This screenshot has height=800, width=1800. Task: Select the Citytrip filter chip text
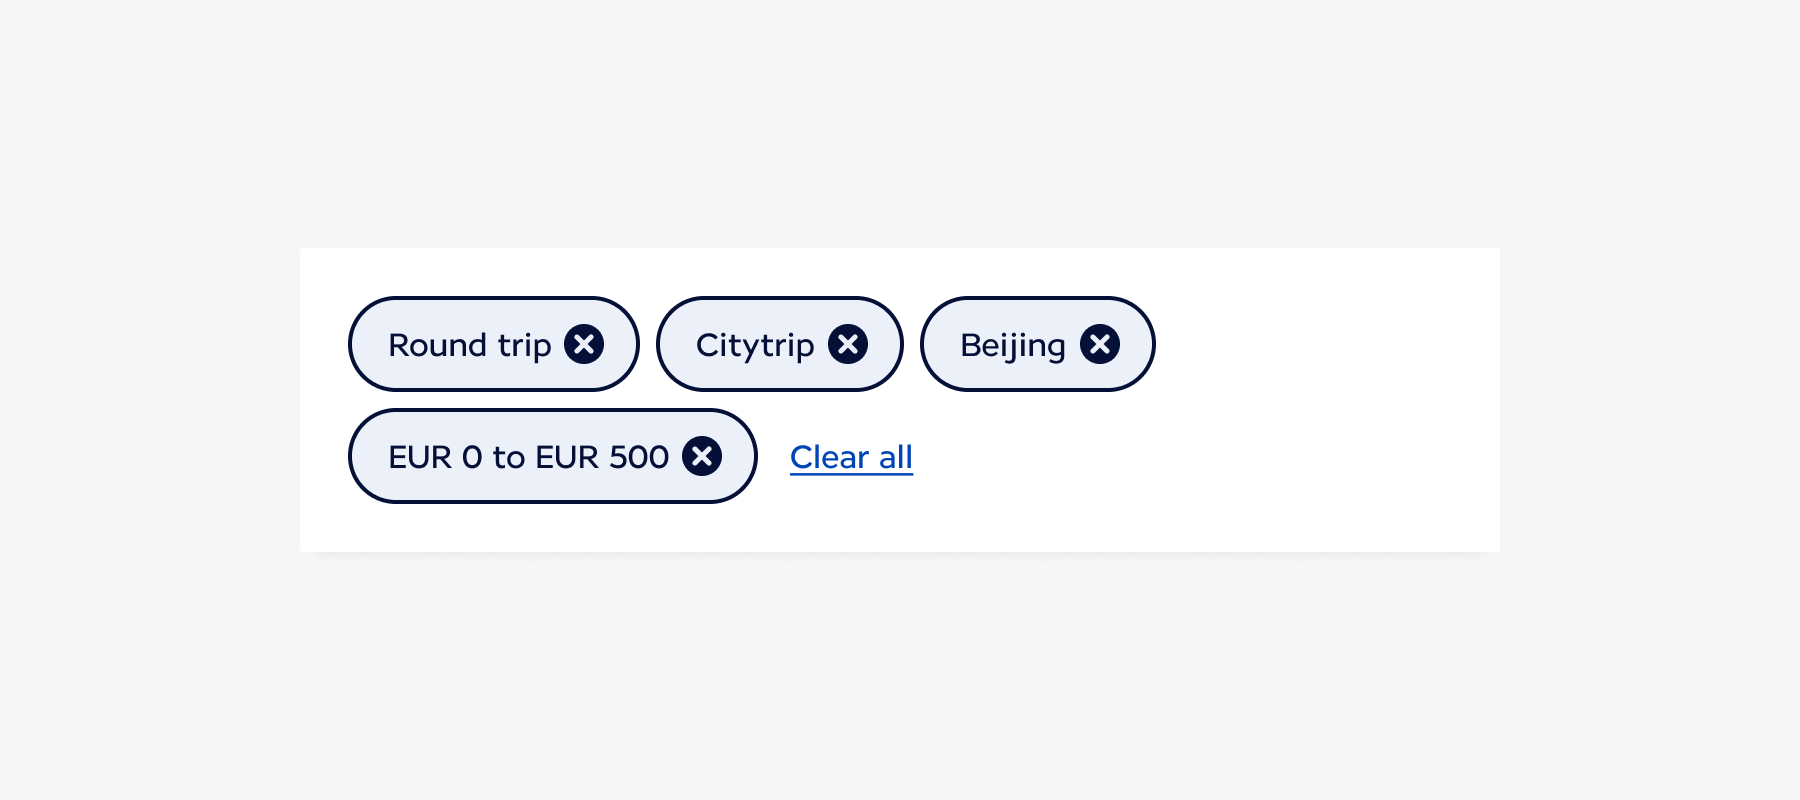click(x=755, y=345)
